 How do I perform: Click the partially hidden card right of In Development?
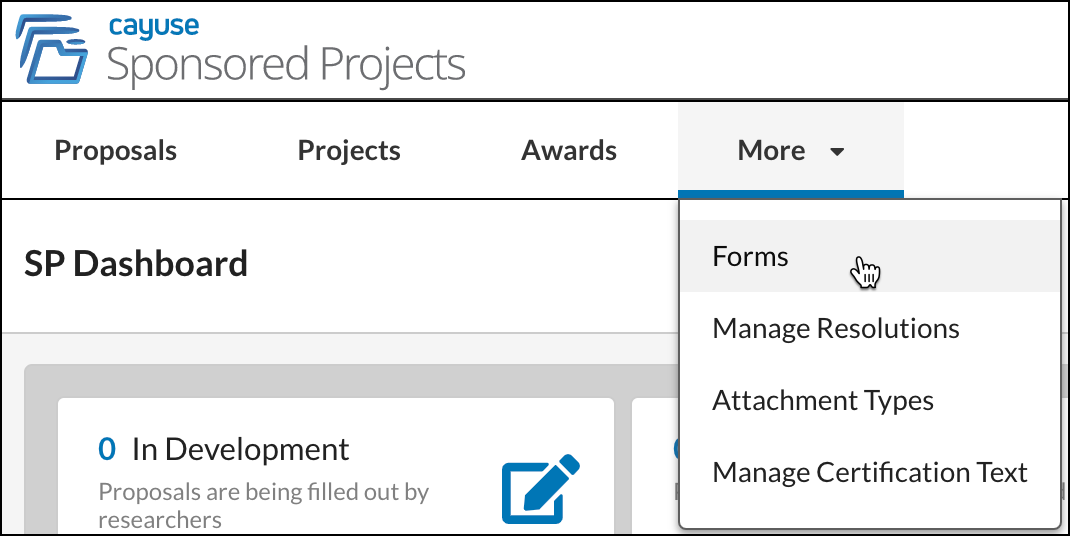(656, 466)
